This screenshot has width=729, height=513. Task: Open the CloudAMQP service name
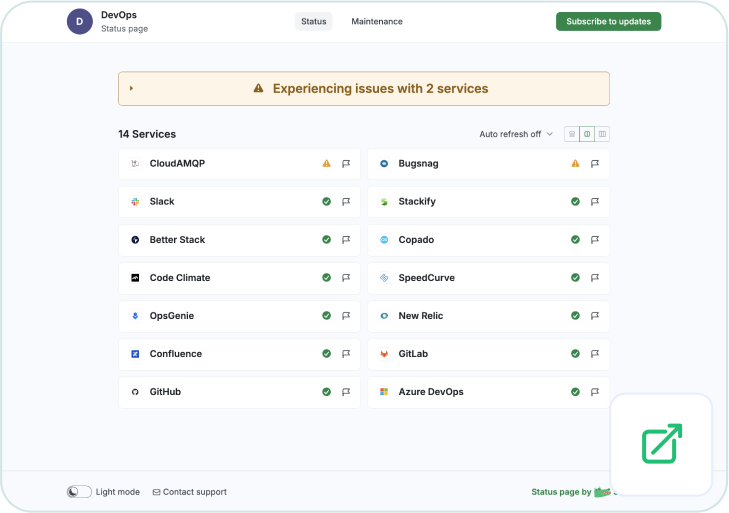(x=177, y=164)
